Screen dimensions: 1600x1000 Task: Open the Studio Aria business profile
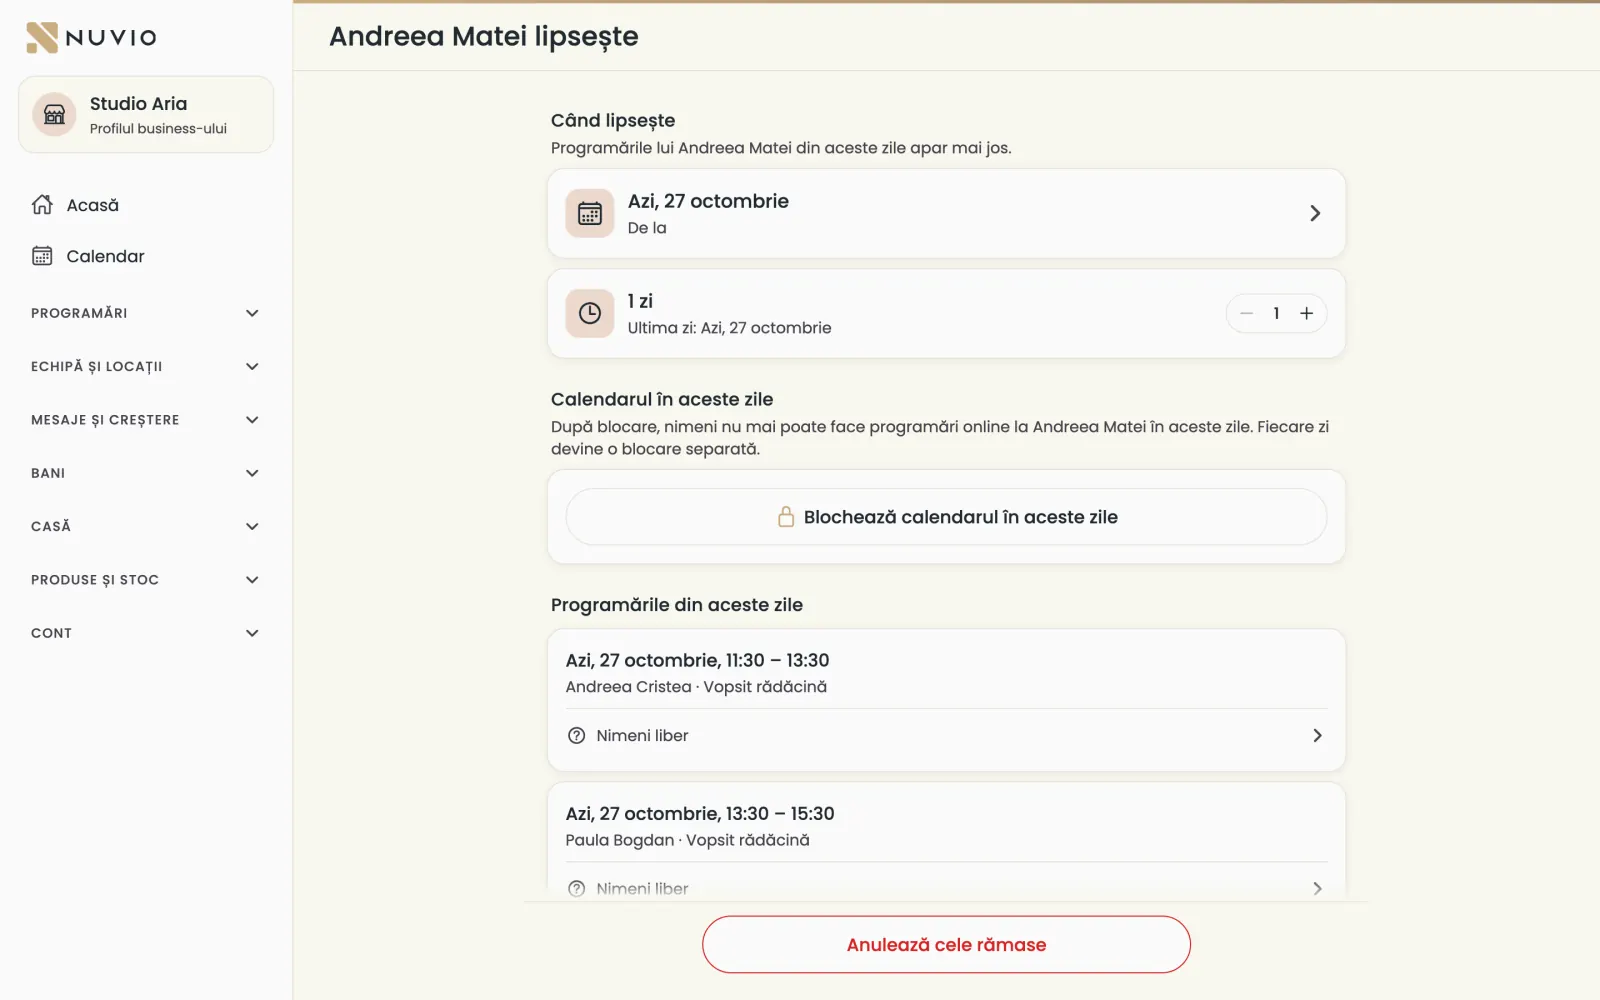[x=146, y=115]
